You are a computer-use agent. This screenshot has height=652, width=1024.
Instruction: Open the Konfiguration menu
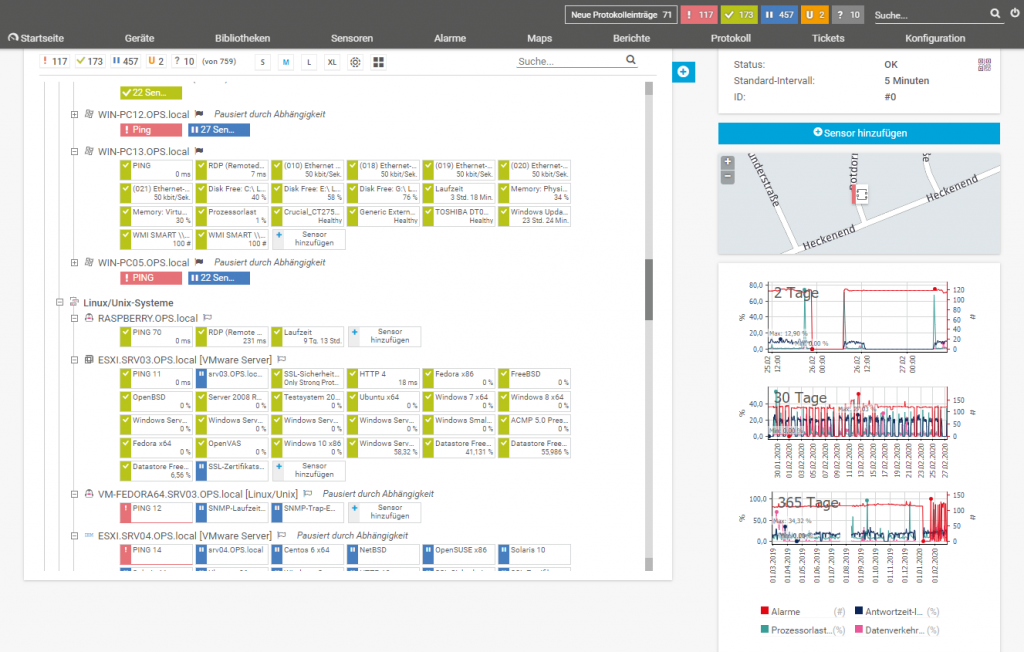point(934,38)
